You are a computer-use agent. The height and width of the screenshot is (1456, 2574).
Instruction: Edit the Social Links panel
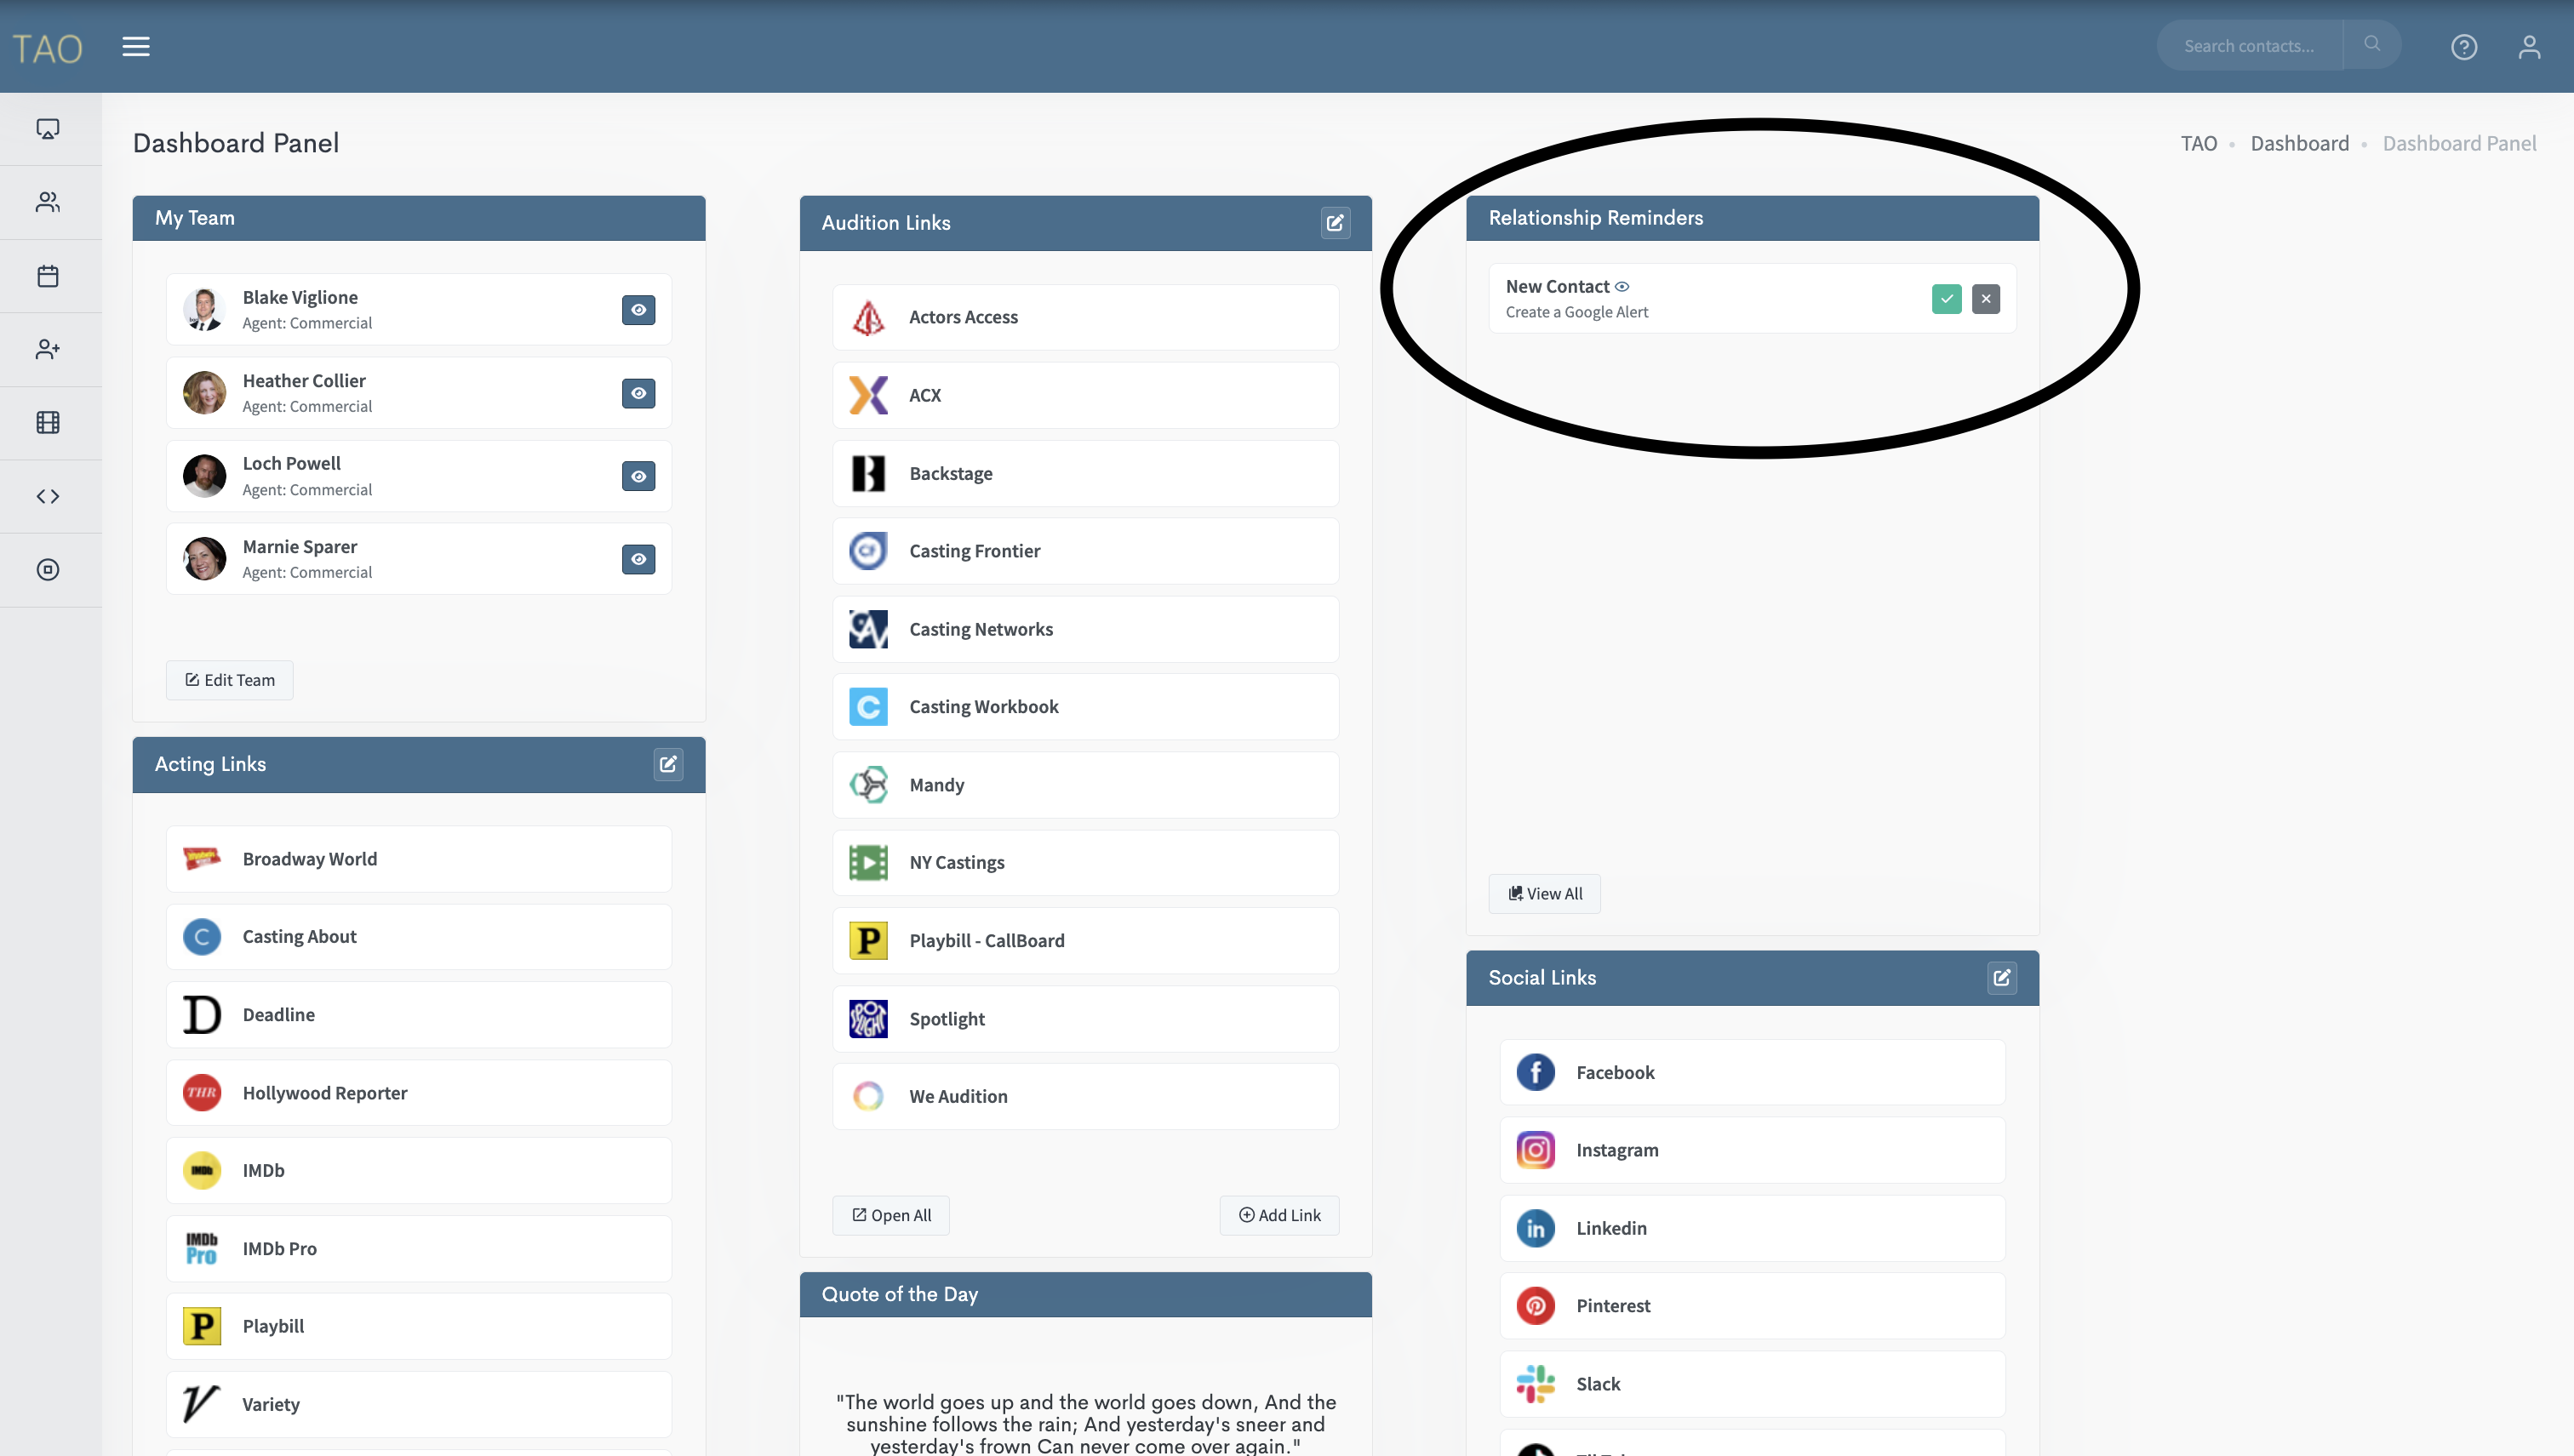(2001, 978)
